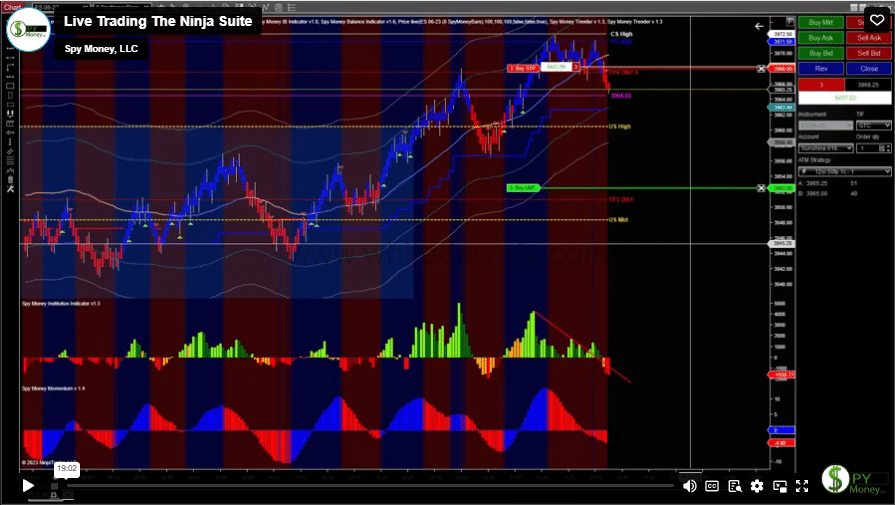
Task: Mute the video with the speaker icon
Action: [x=689, y=486]
